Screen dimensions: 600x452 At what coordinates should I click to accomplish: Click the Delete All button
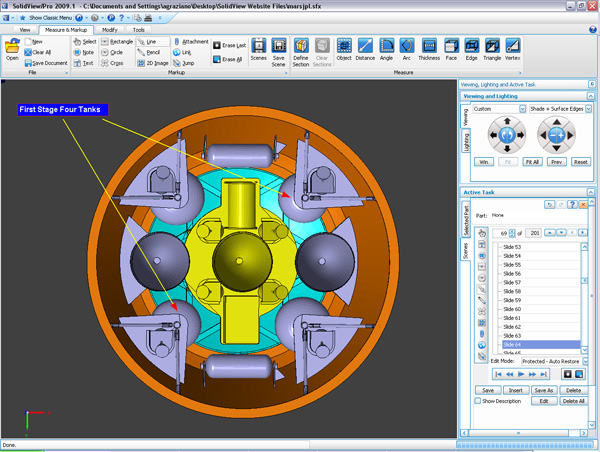(574, 401)
